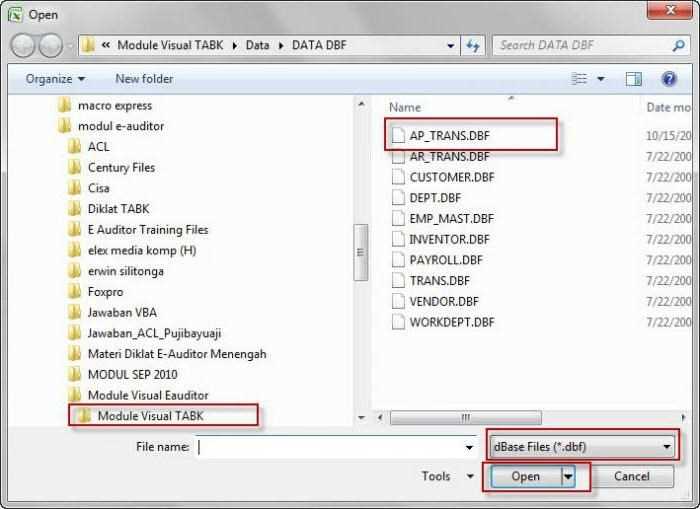Click the folder tree scroll down arrow

click(x=362, y=418)
